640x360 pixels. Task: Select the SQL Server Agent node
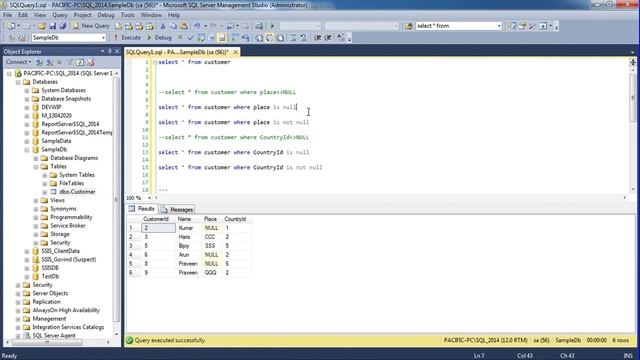tap(54, 336)
